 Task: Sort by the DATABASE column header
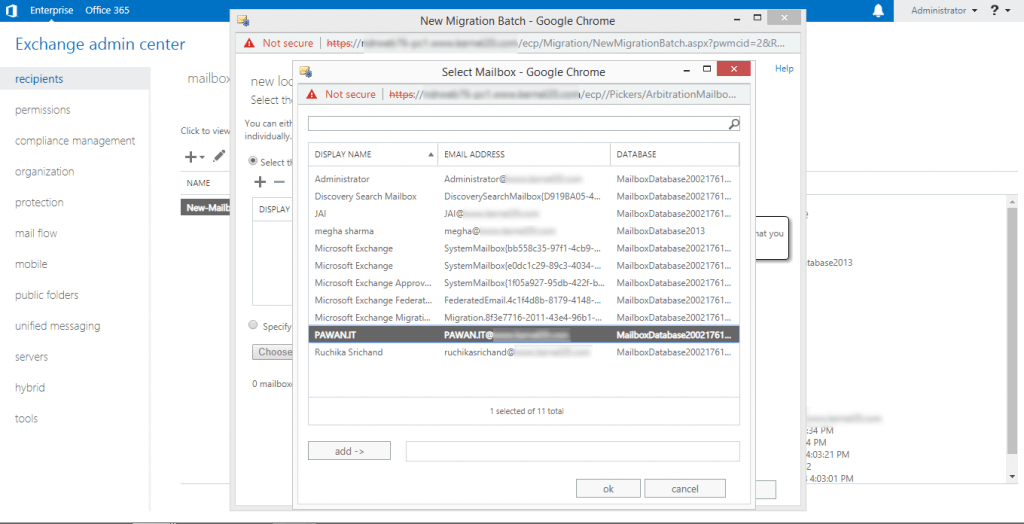(675, 155)
